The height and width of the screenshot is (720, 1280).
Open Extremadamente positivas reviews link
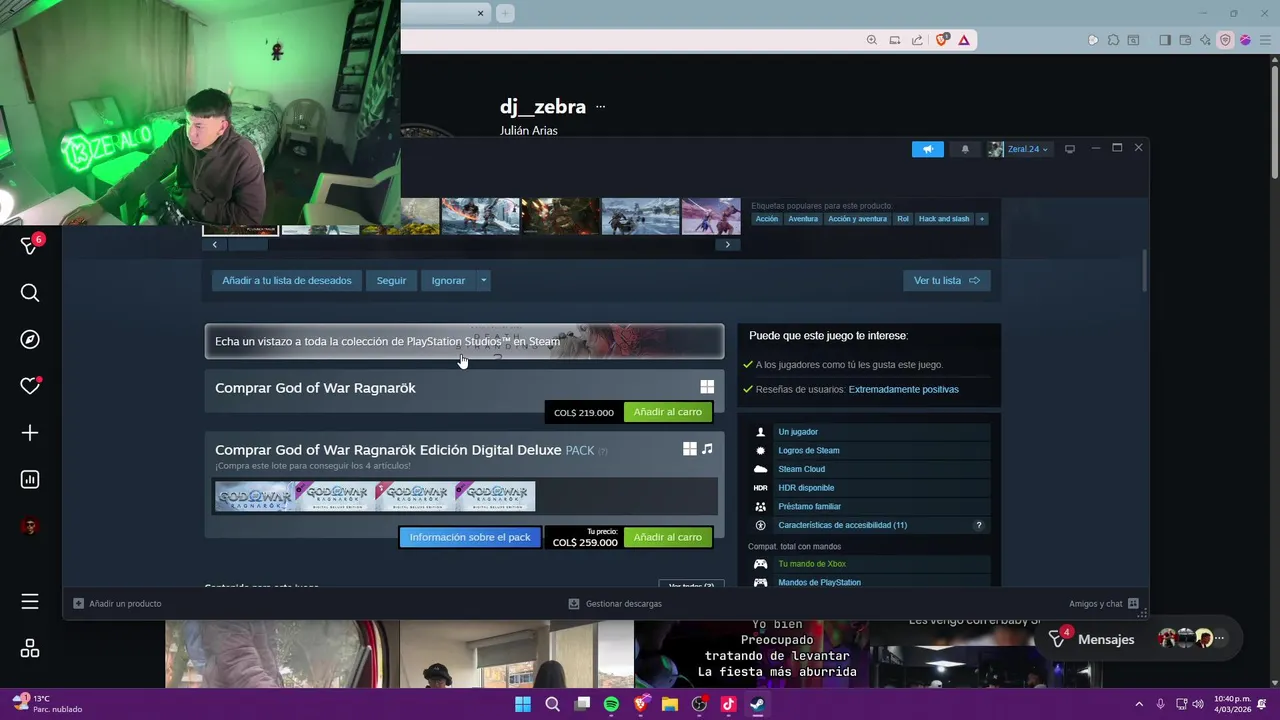[x=903, y=389]
